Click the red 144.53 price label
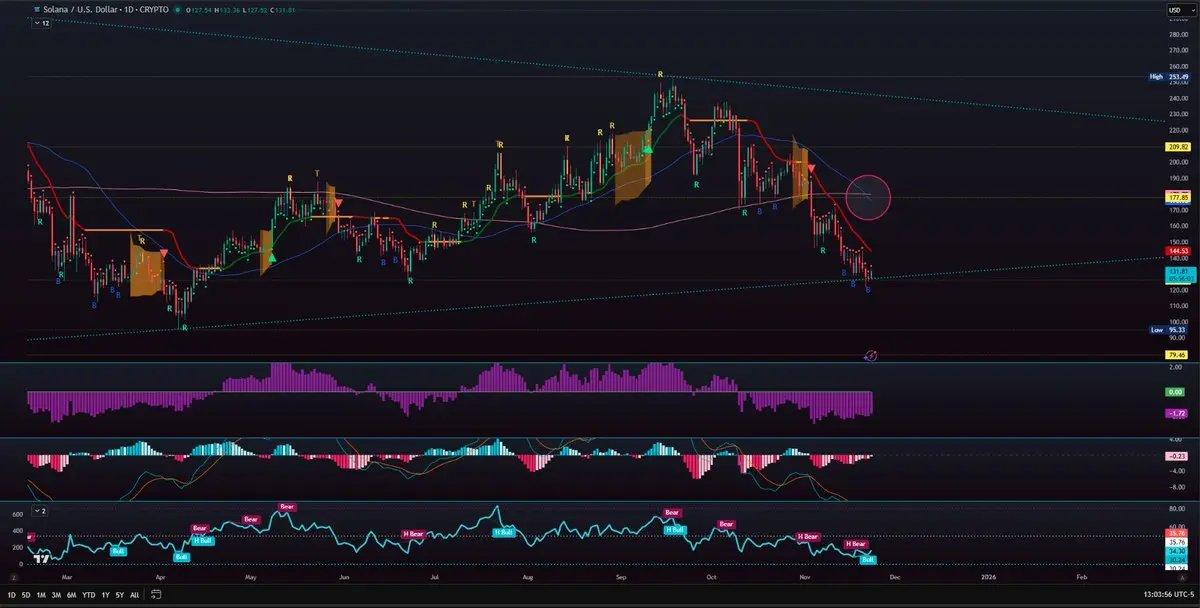Image resolution: width=1200 pixels, height=608 pixels. pos(1177,252)
